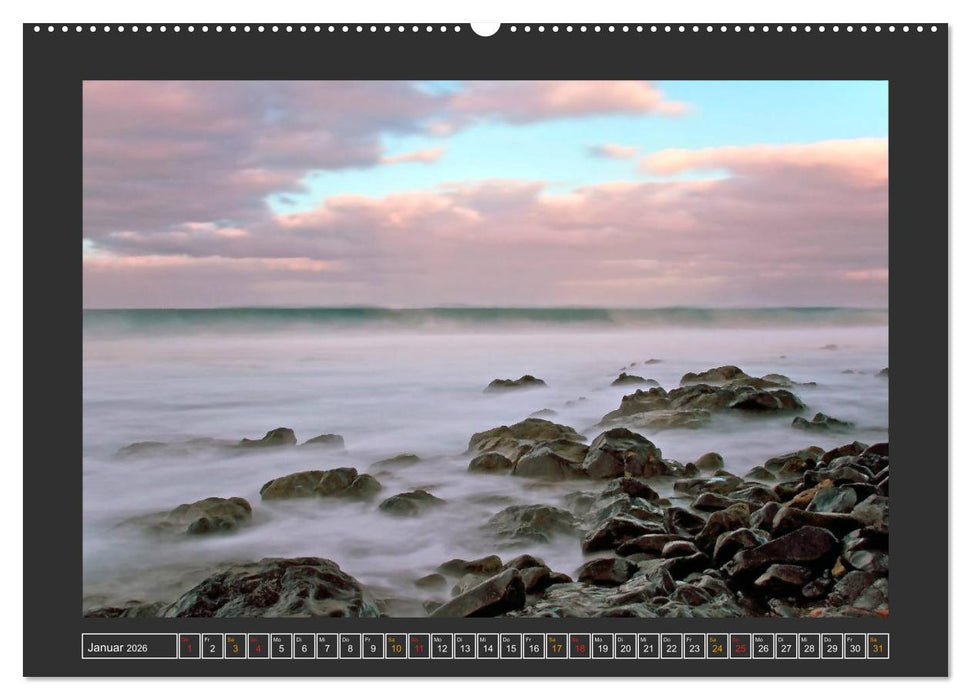
Task: Choose Monday 5 in the date strip
Action: pyautogui.click(x=282, y=647)
